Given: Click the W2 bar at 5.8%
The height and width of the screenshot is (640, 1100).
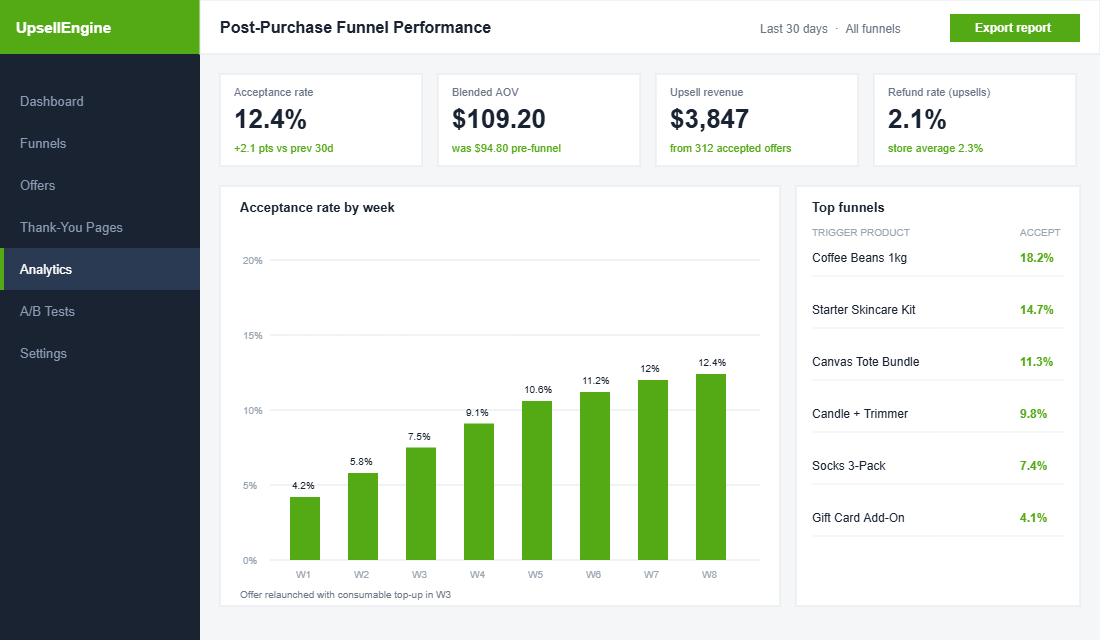Looking at the screenshot, I should [363, 516].
